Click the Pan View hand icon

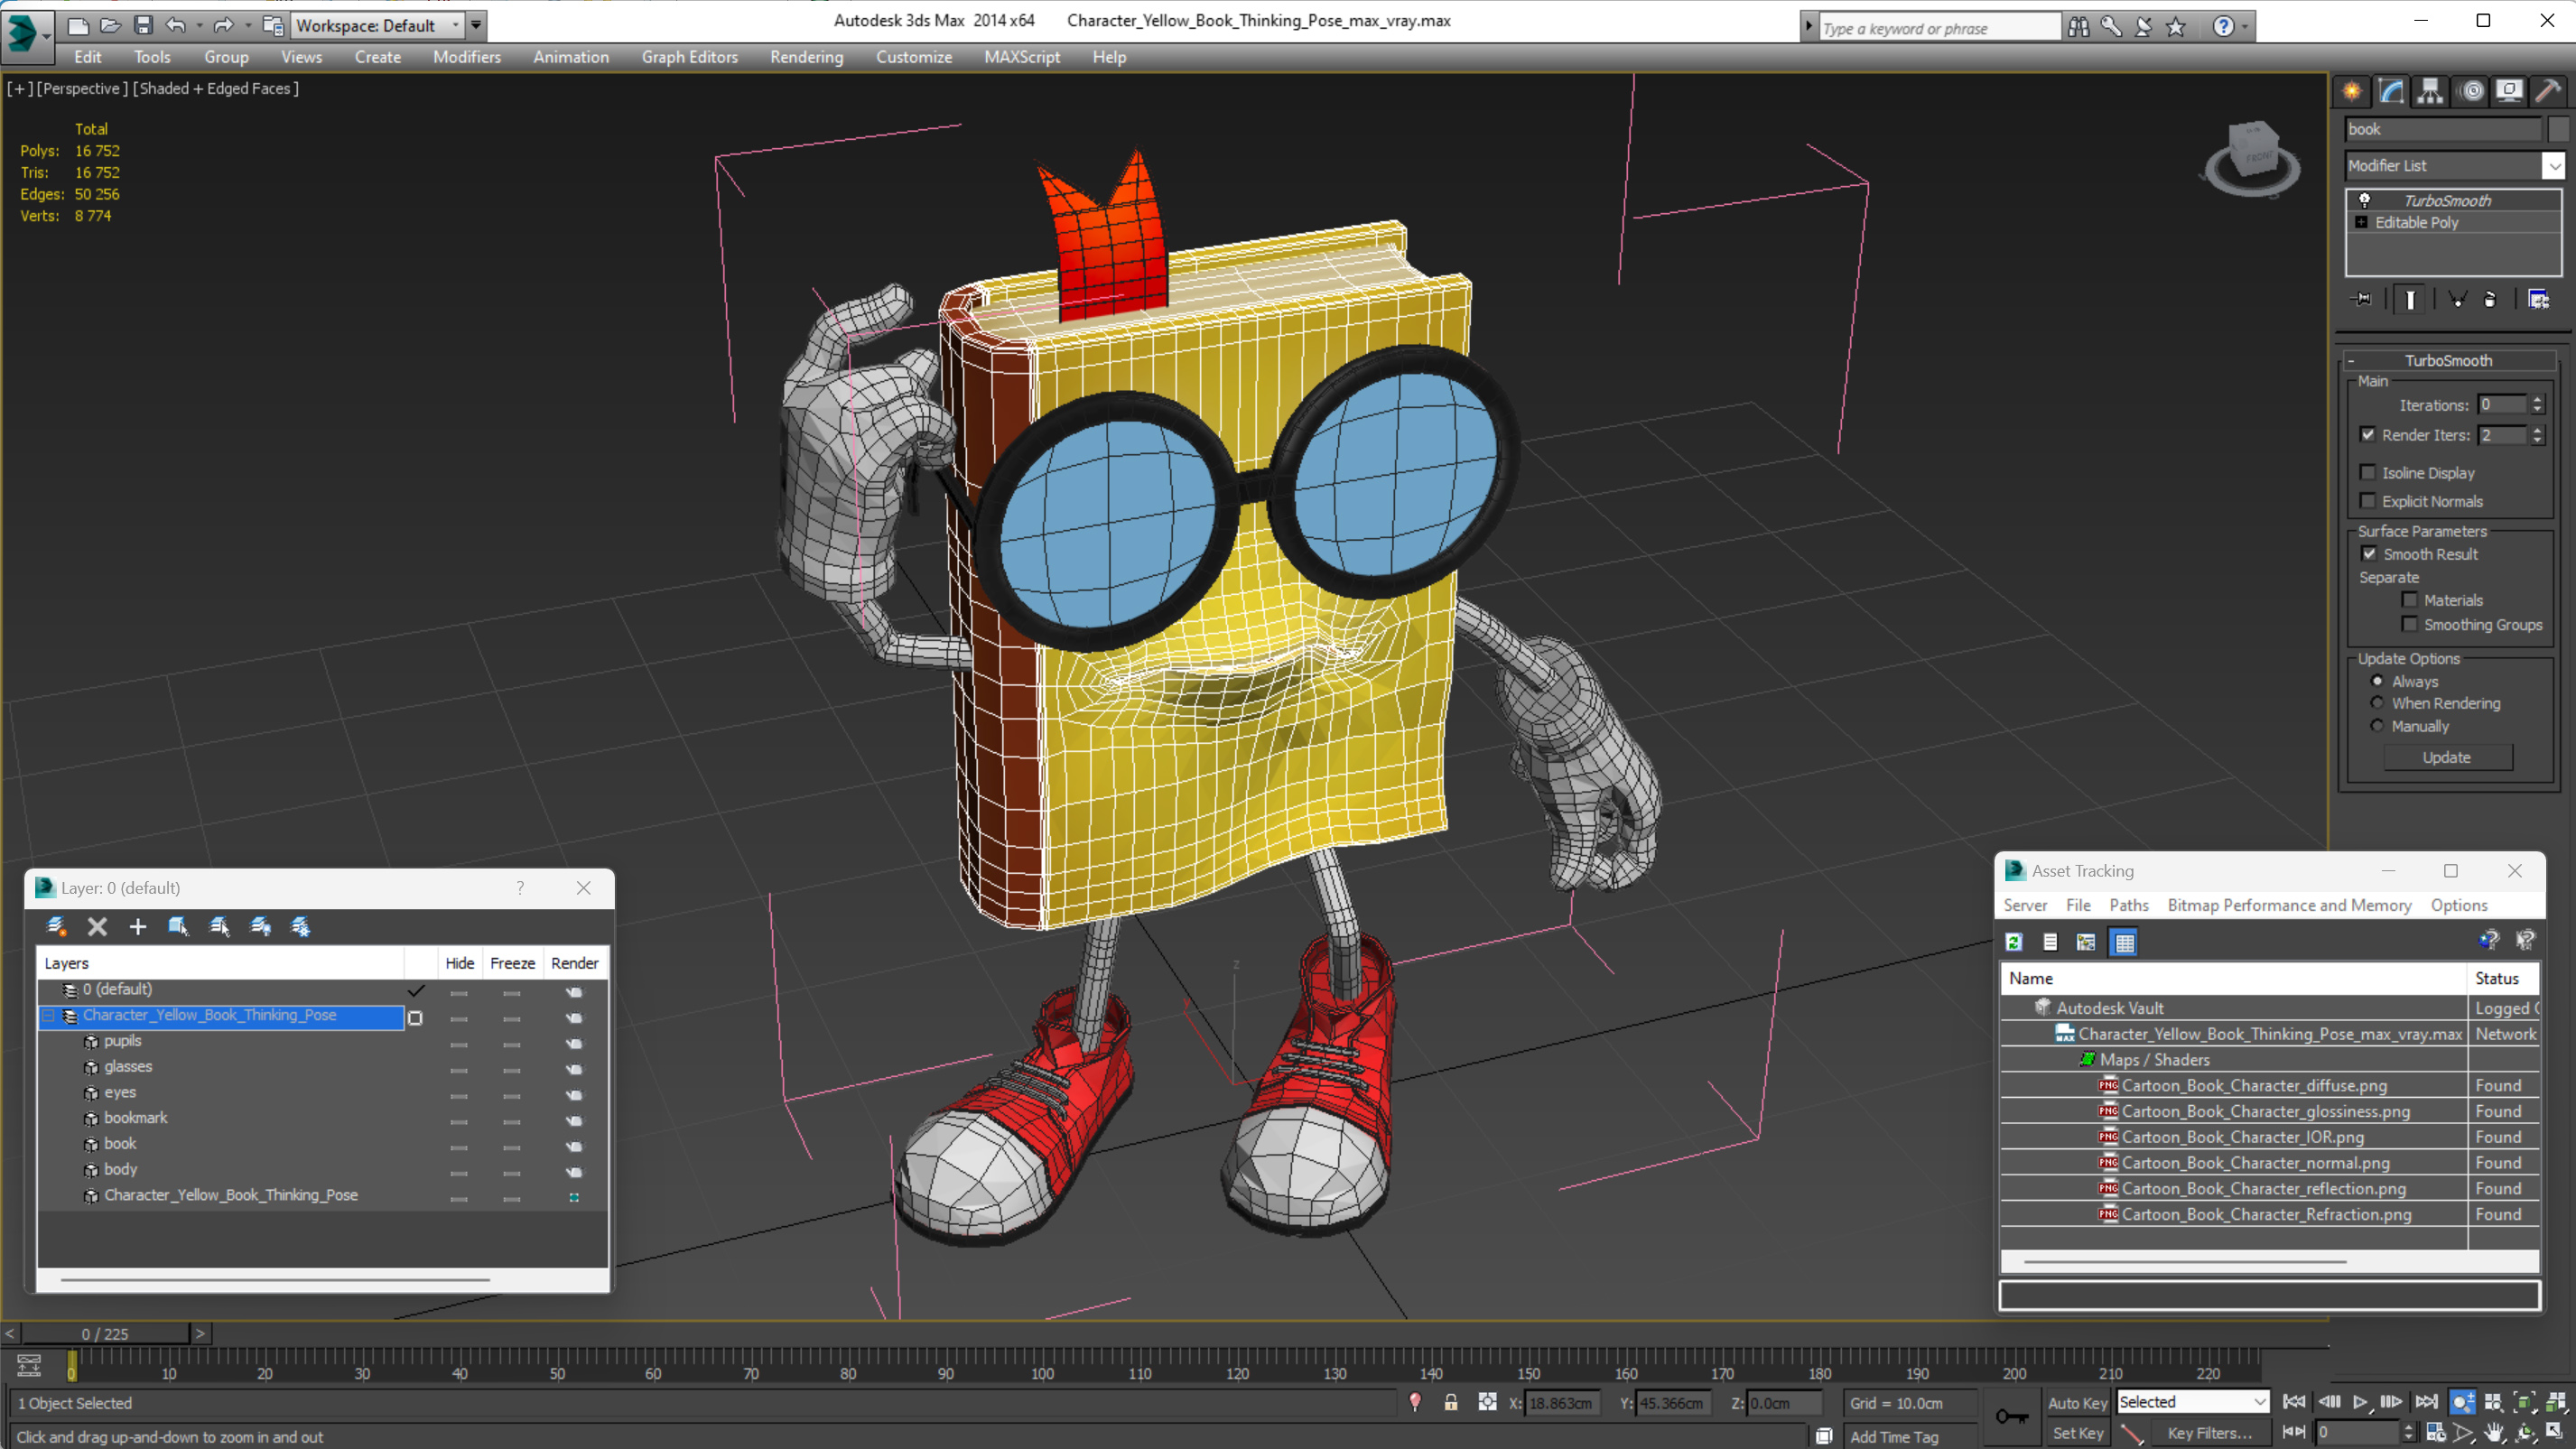click(x=2494, y=1432)
